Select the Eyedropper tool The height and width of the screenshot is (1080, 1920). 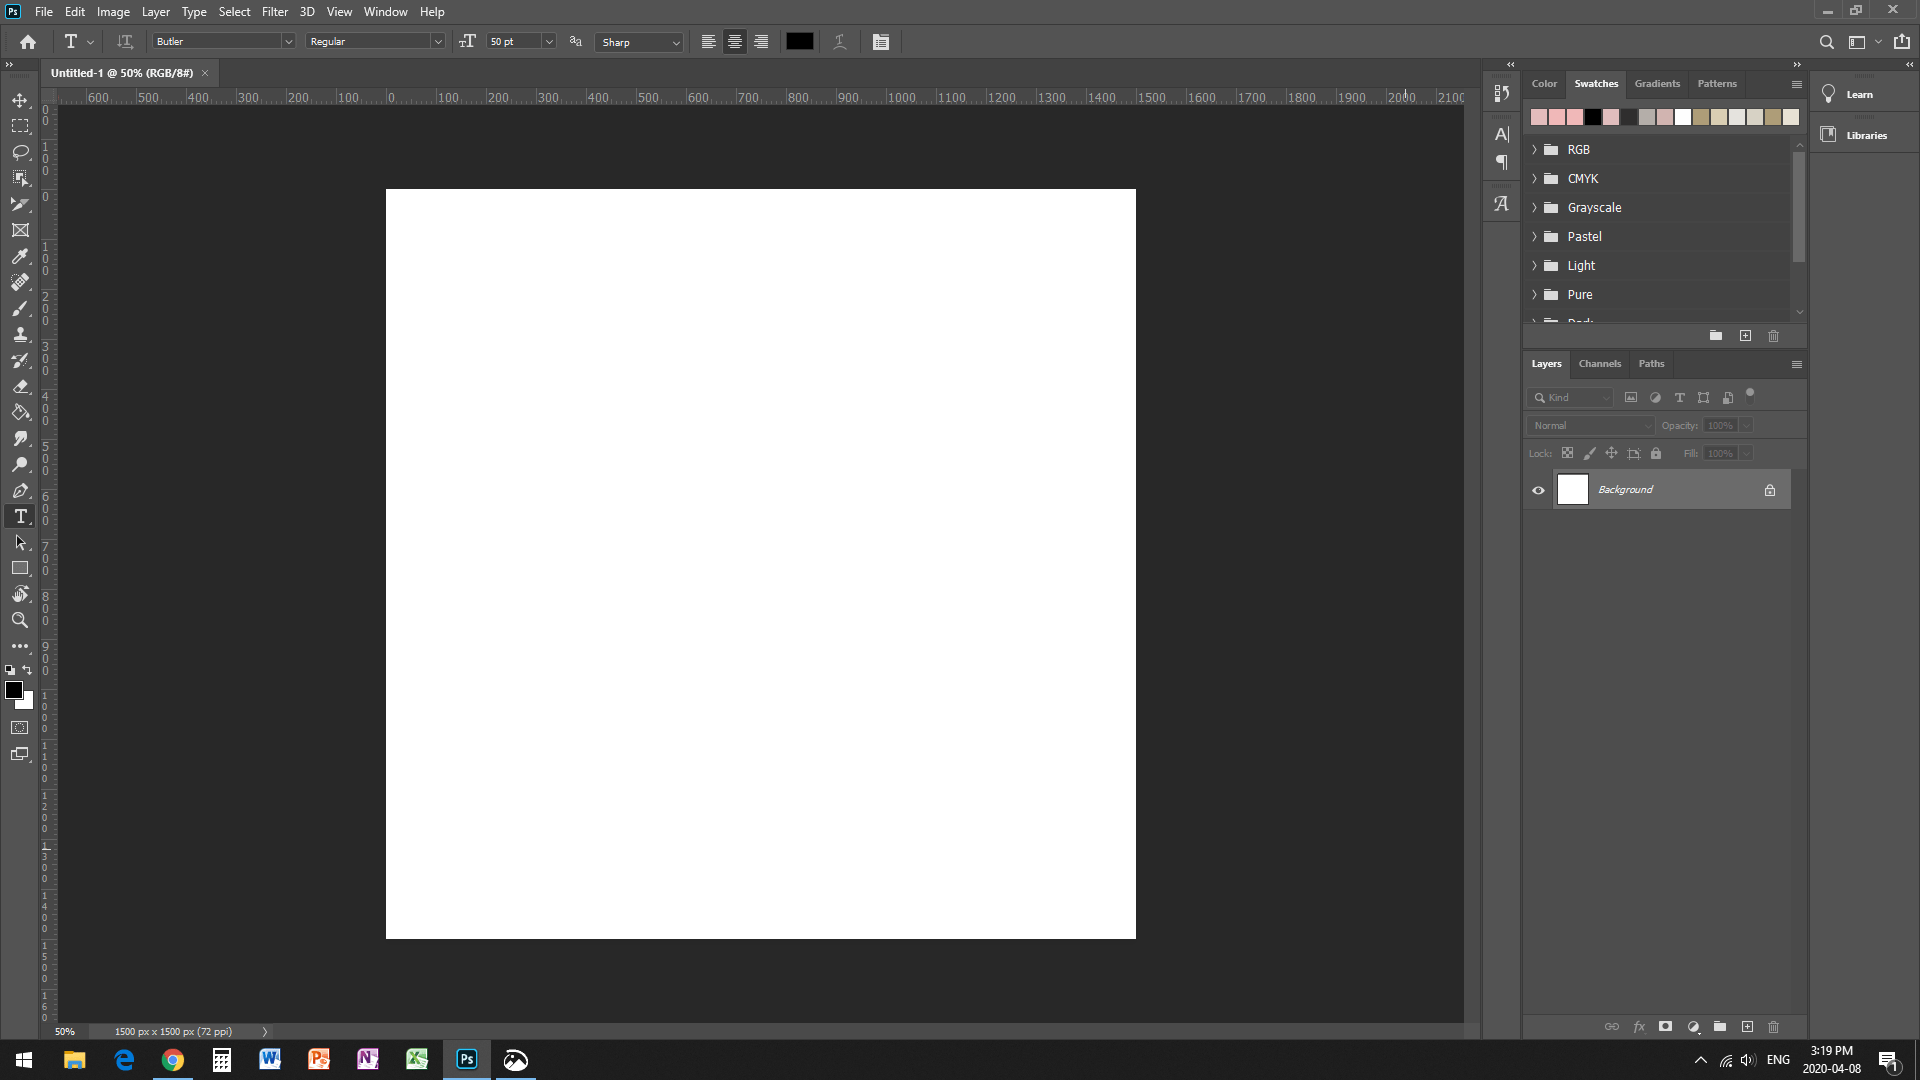click(x=20, y=256)
